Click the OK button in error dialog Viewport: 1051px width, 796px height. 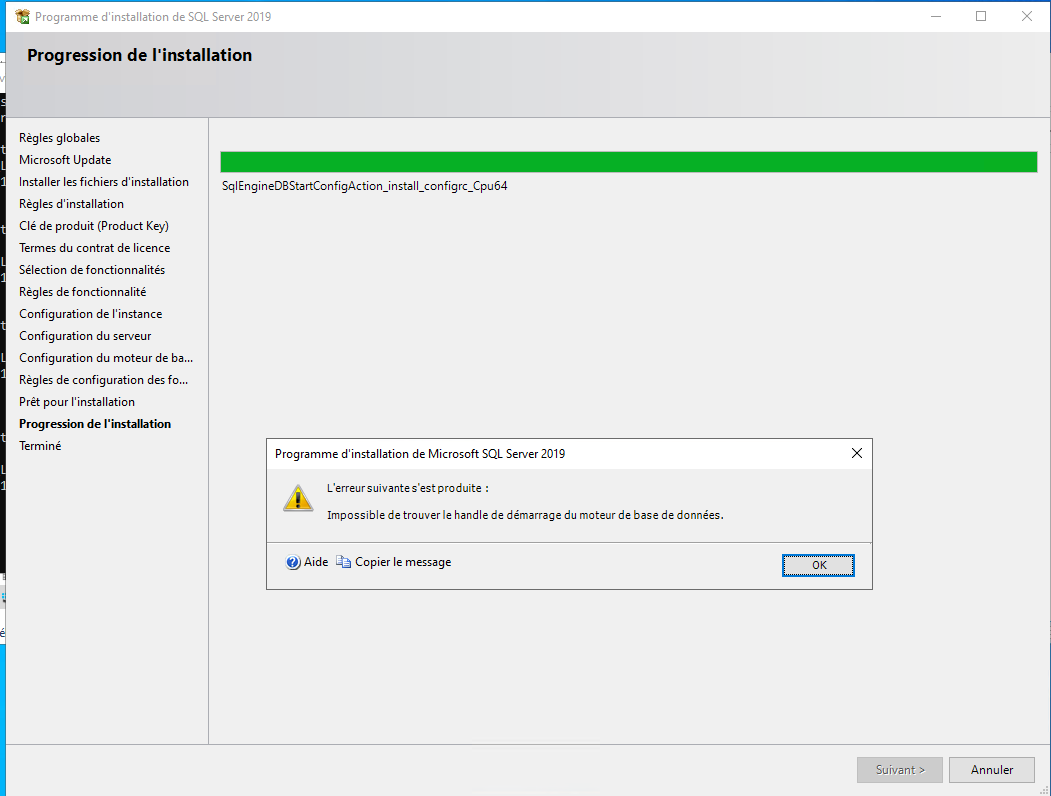coord(818,565)
